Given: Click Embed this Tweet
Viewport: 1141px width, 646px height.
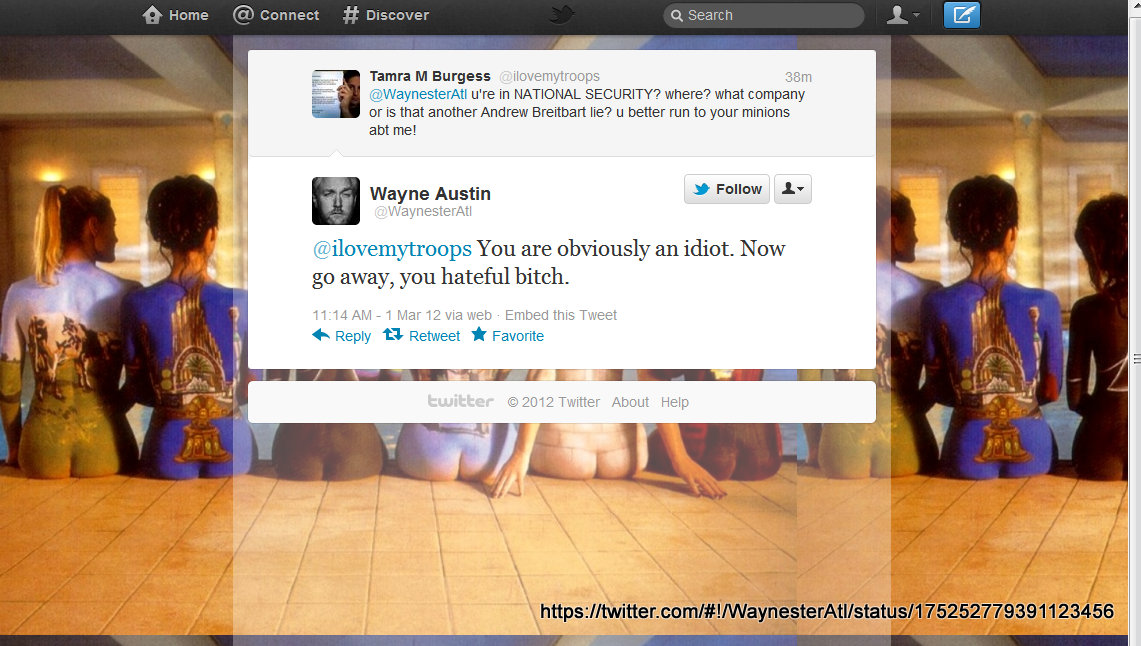Looking at the screenshot, I should coord(561,315).
